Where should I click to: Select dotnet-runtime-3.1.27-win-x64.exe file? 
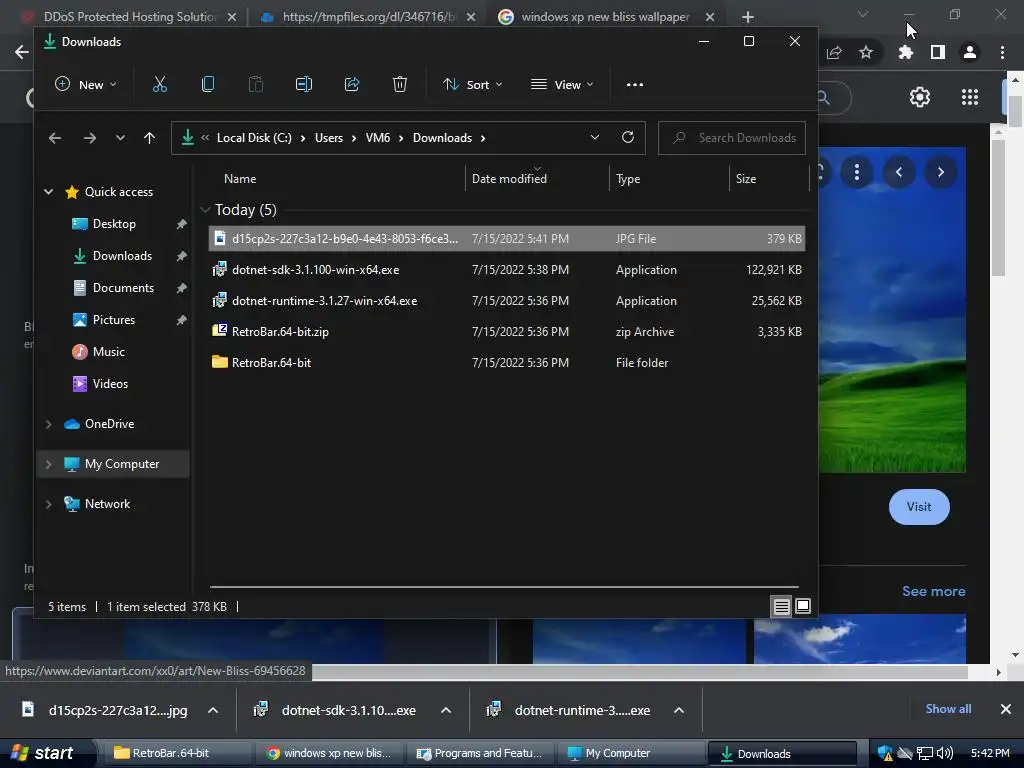click(507, 300)
